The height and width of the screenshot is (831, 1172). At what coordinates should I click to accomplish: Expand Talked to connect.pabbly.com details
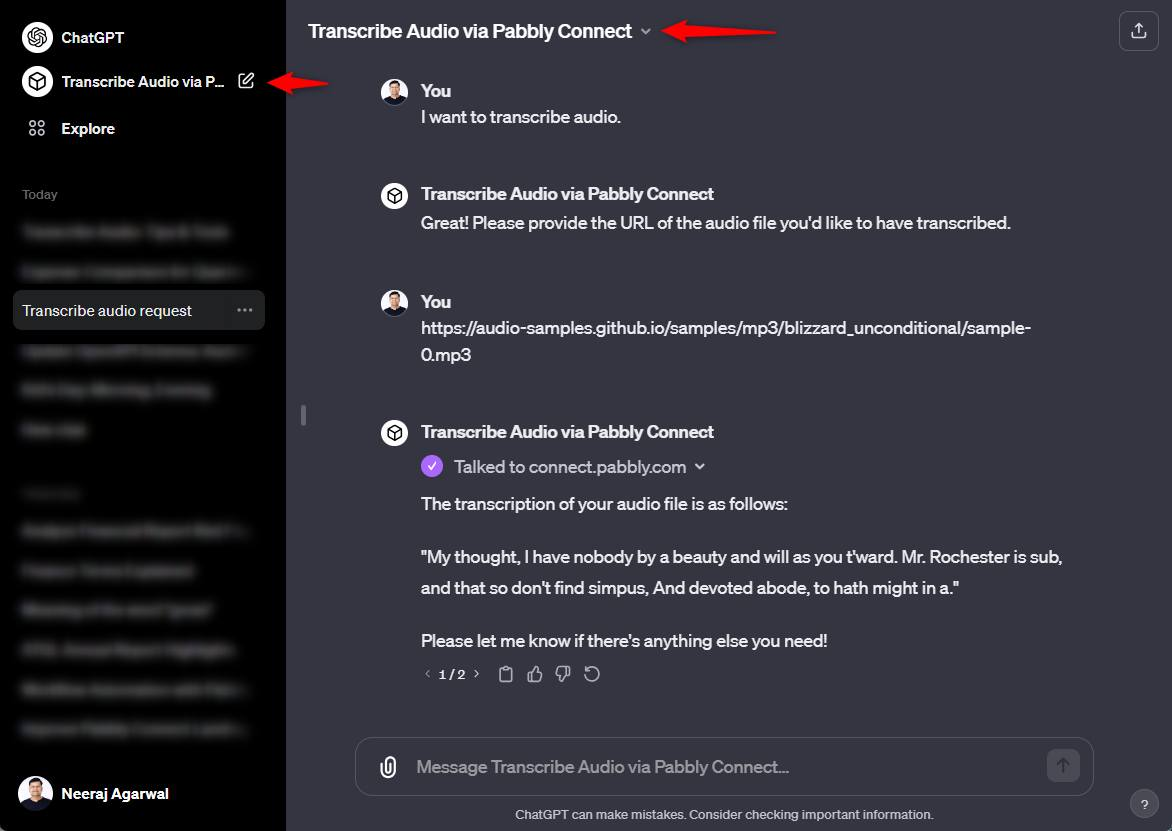coord(700,466)
